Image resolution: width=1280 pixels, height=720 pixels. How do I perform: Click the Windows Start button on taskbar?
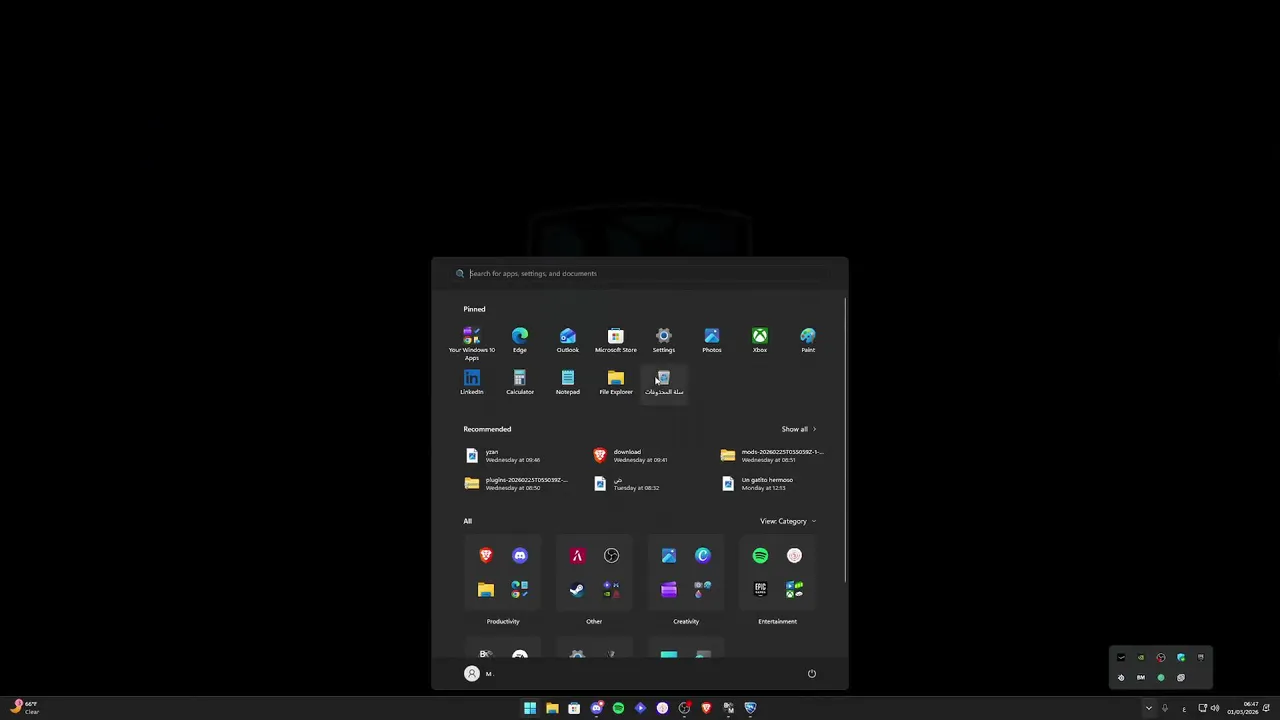coord(530,708)
